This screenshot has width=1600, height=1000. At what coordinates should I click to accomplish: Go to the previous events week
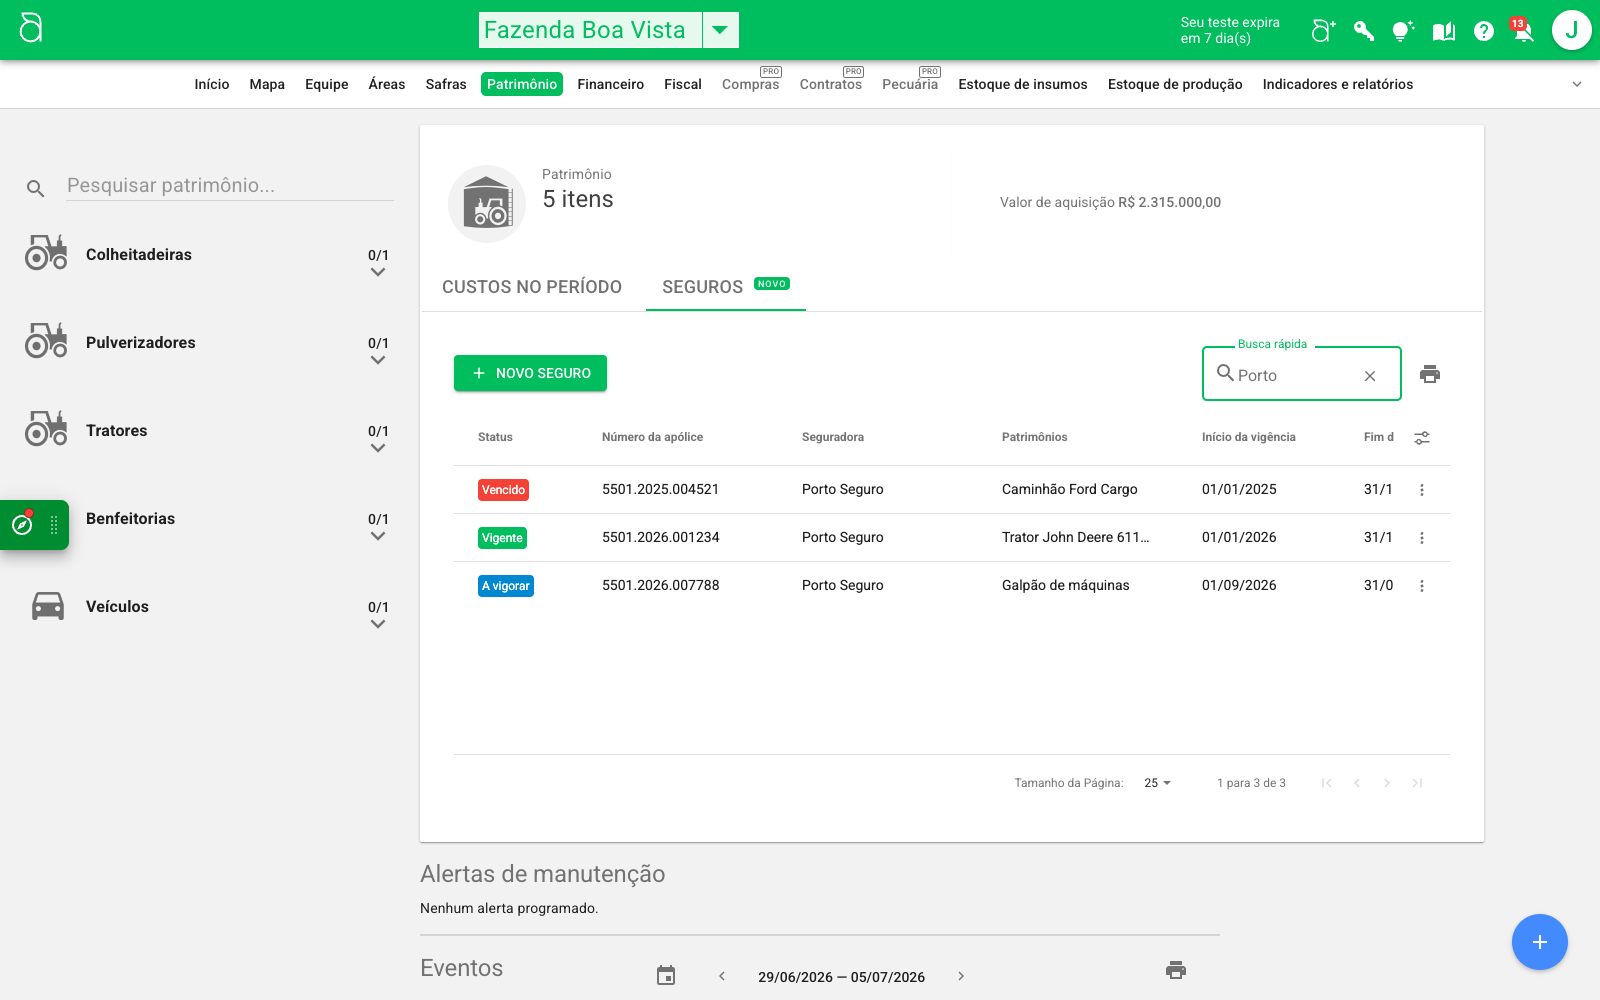coord(722,976)
